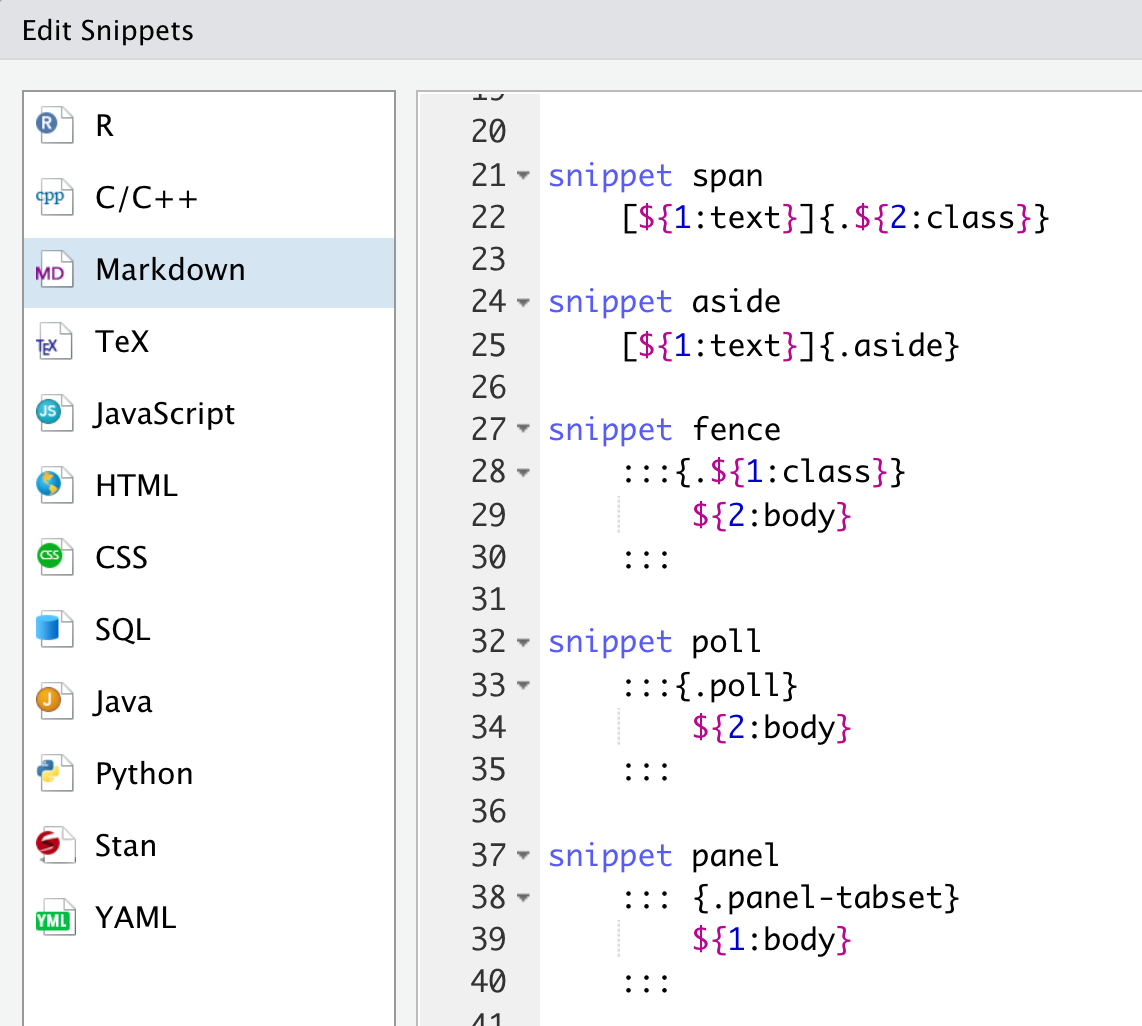
Task: Select R in the snippet language list
Action: tap(209, 125)
